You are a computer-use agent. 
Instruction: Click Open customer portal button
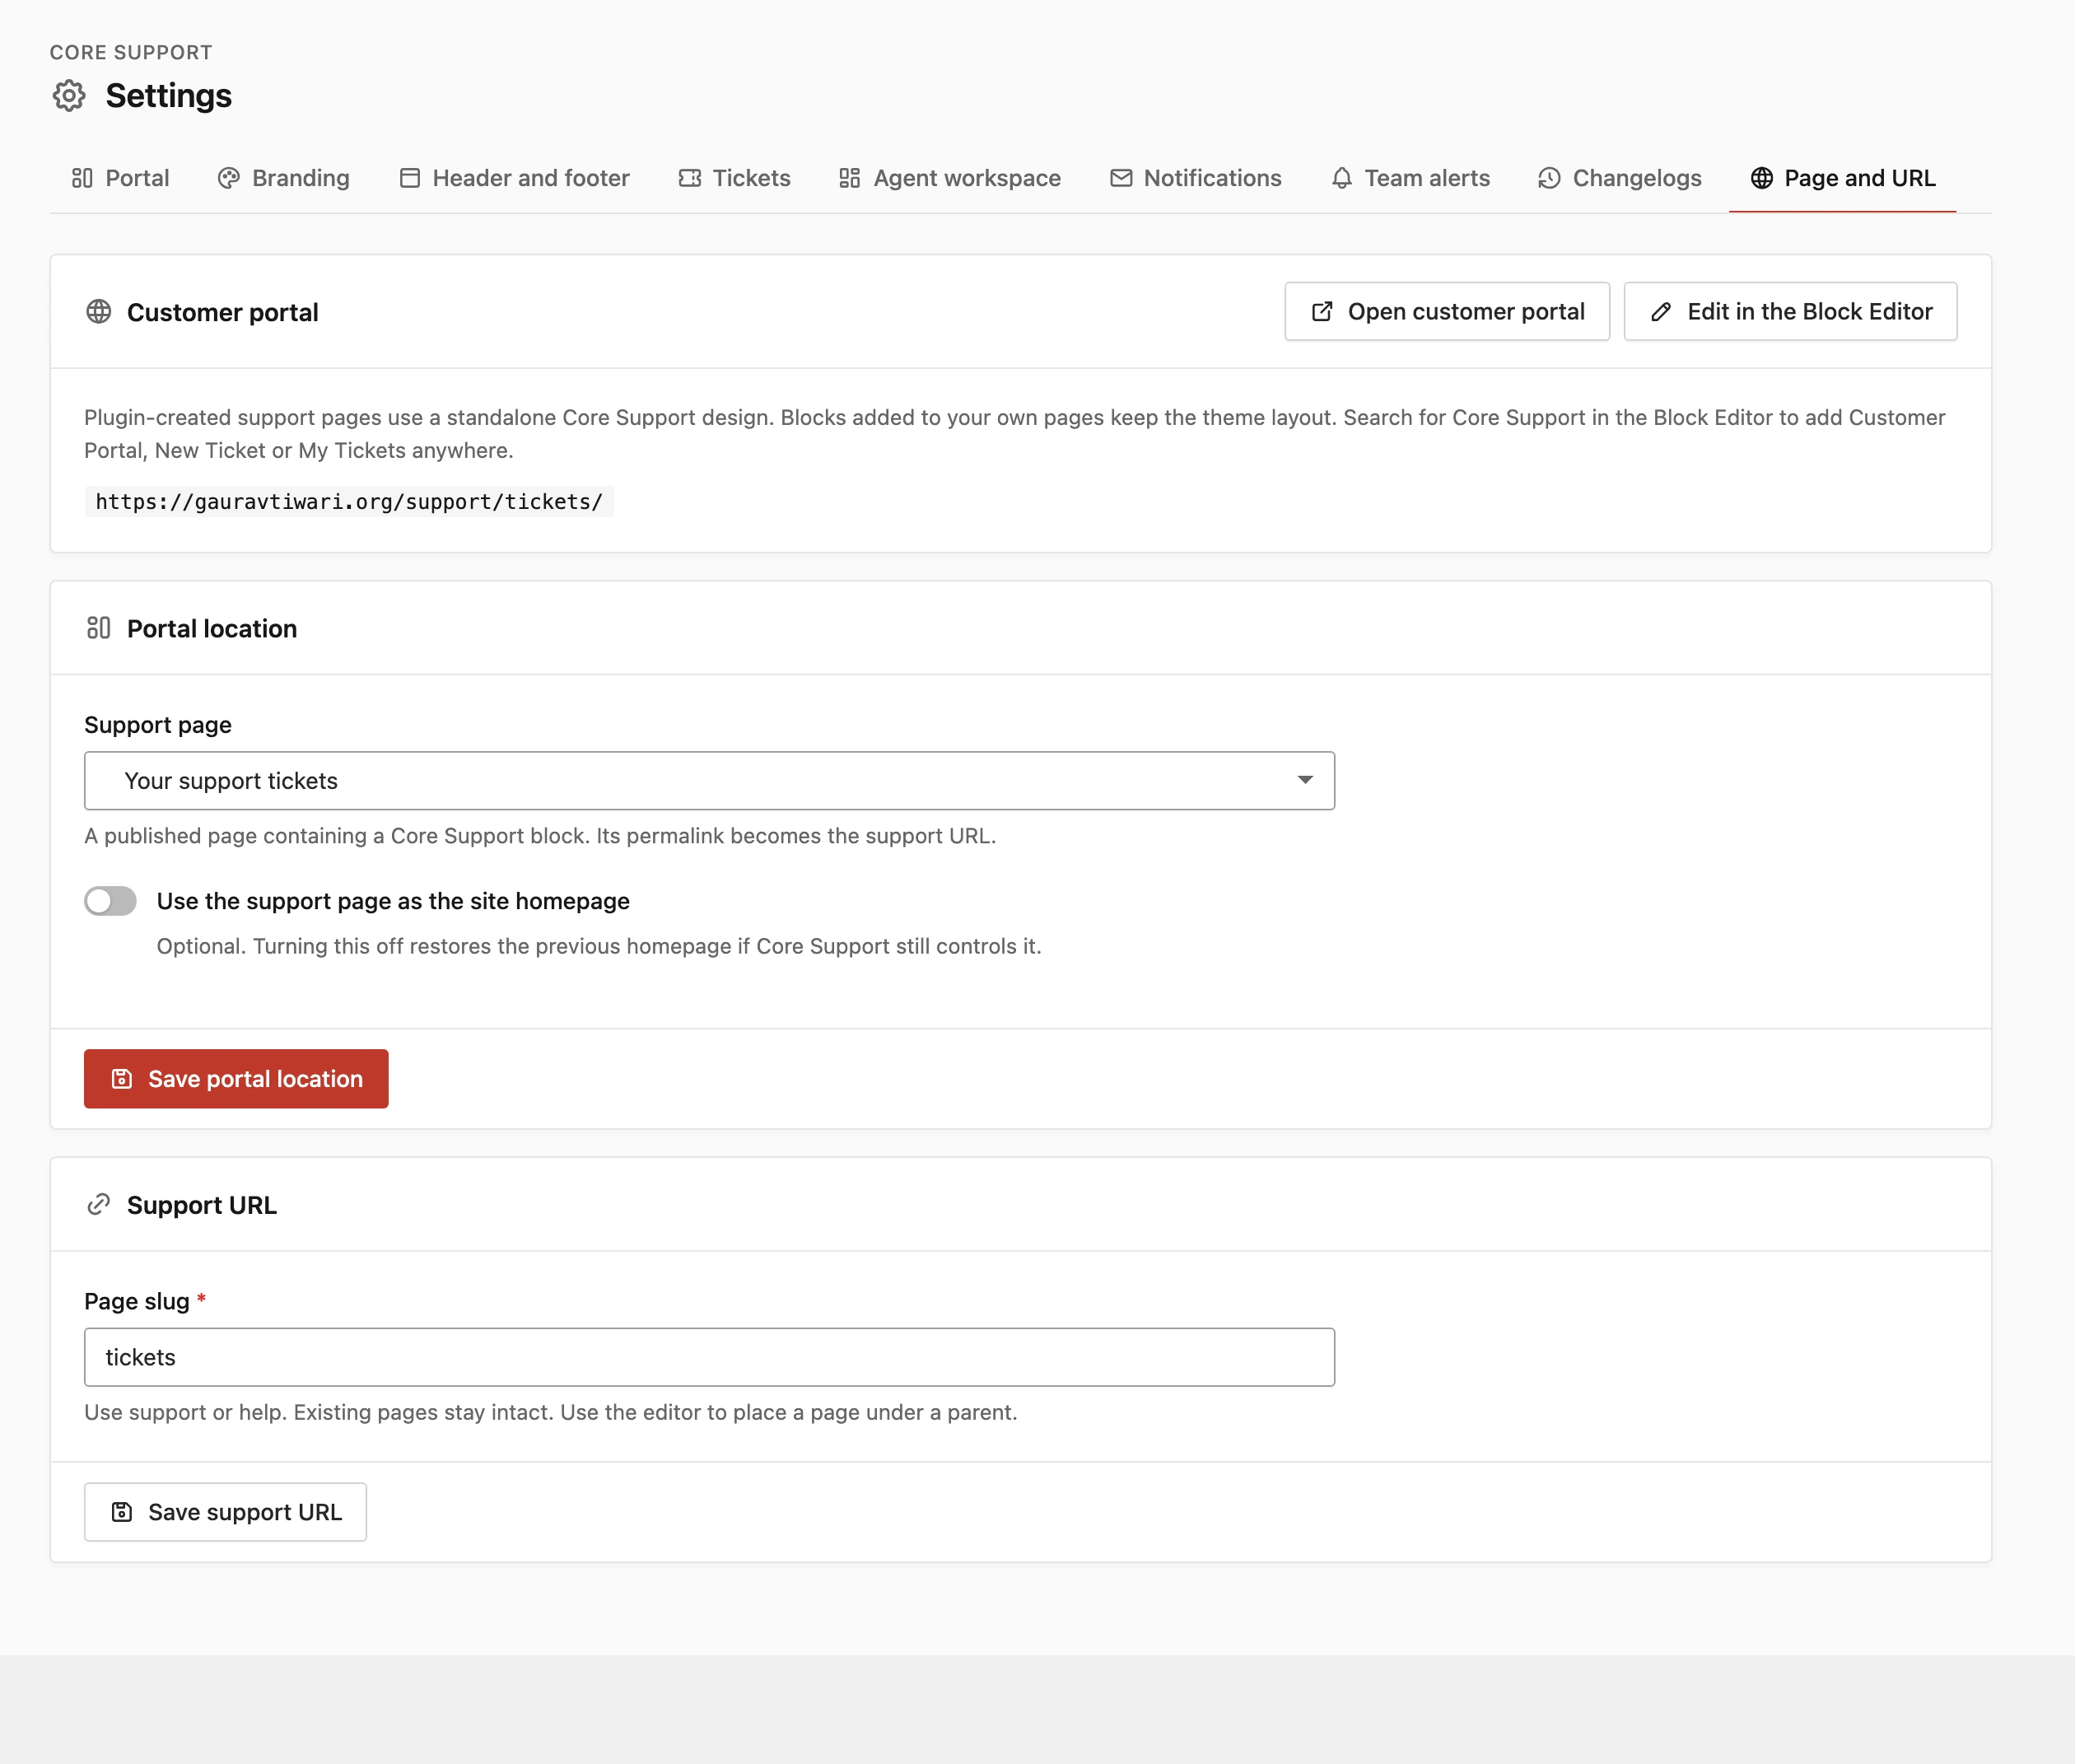tap(1447, 312)
